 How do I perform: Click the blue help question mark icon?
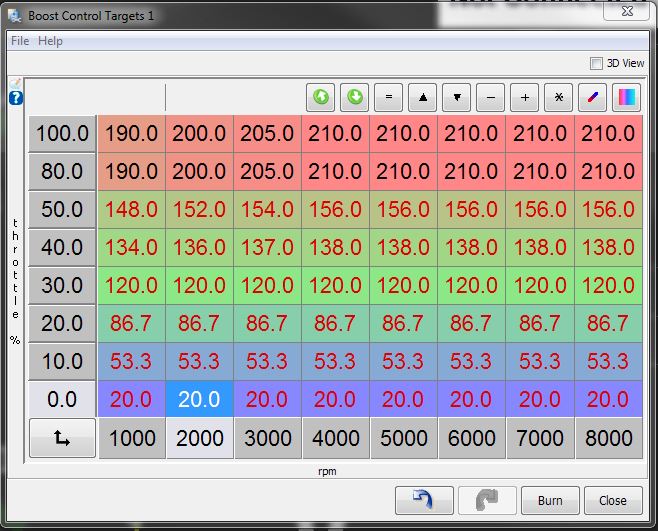[x=16, y=98]
